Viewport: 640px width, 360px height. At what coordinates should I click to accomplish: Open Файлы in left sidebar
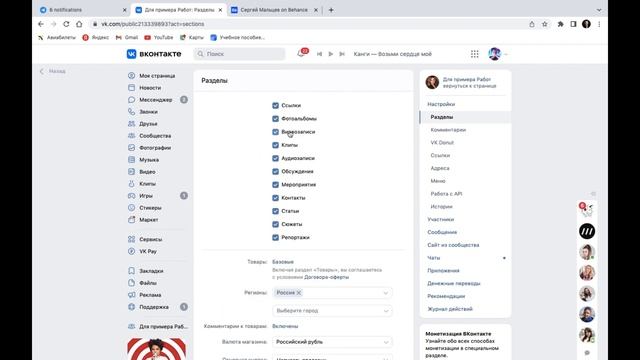coord(148,283)
